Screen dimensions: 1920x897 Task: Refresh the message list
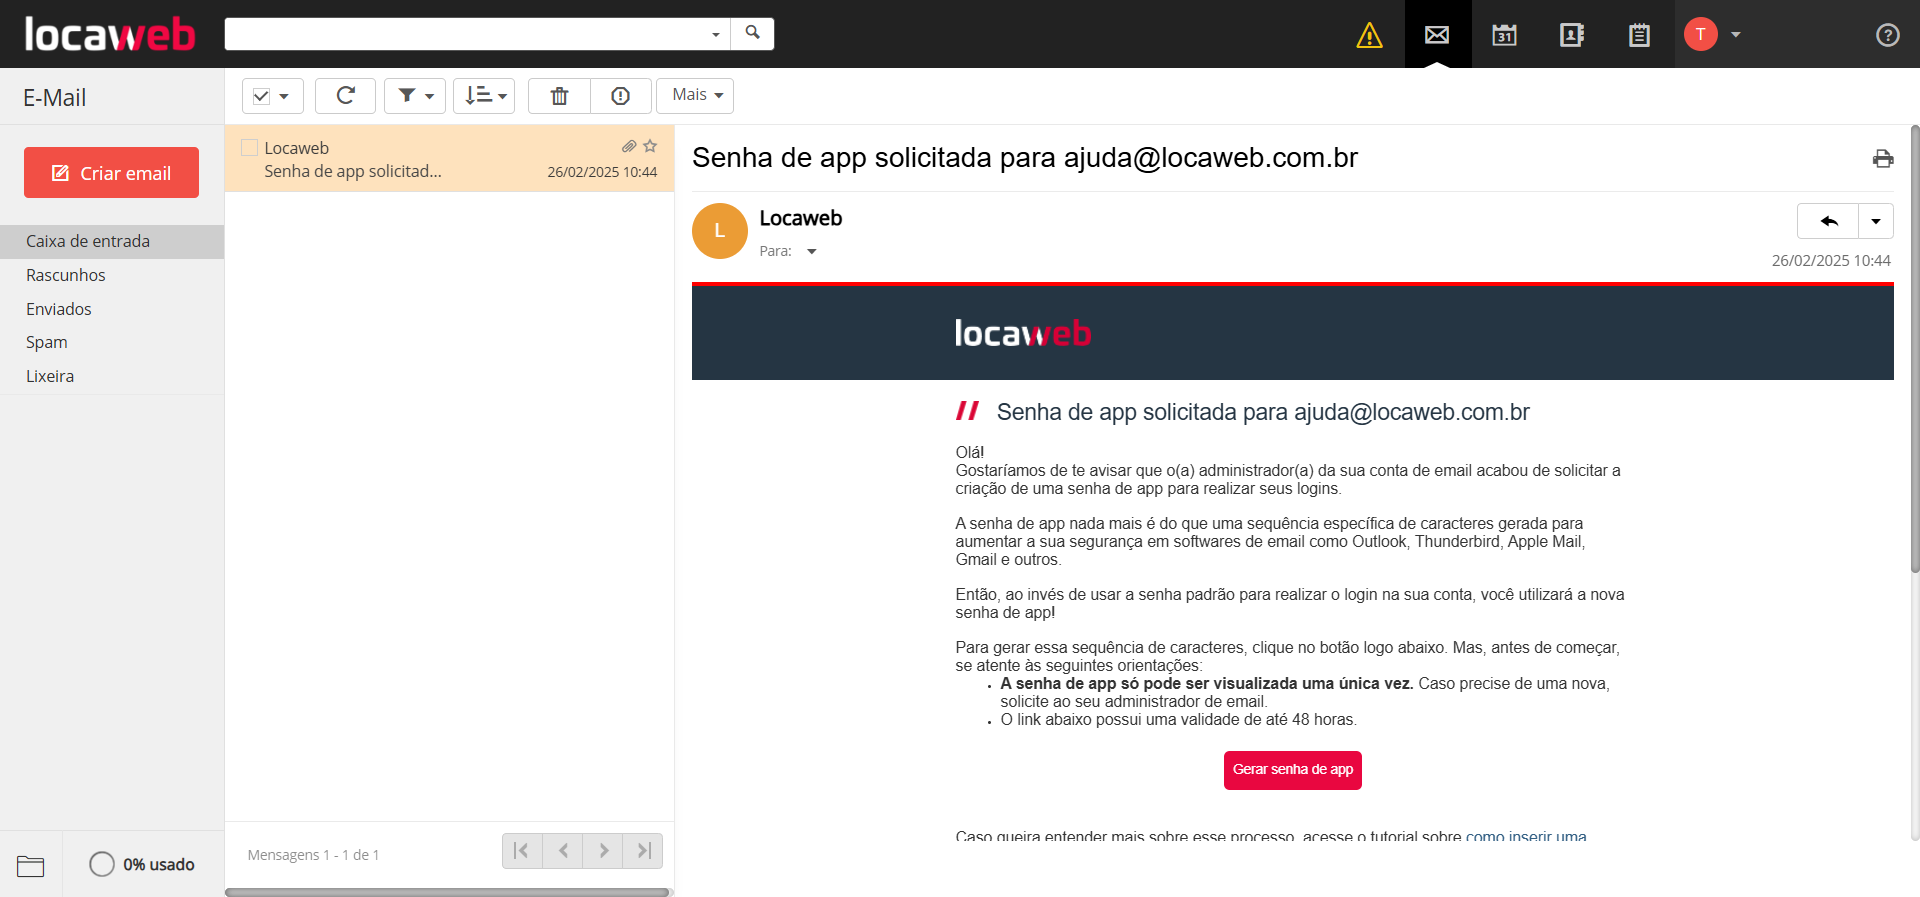345,95
